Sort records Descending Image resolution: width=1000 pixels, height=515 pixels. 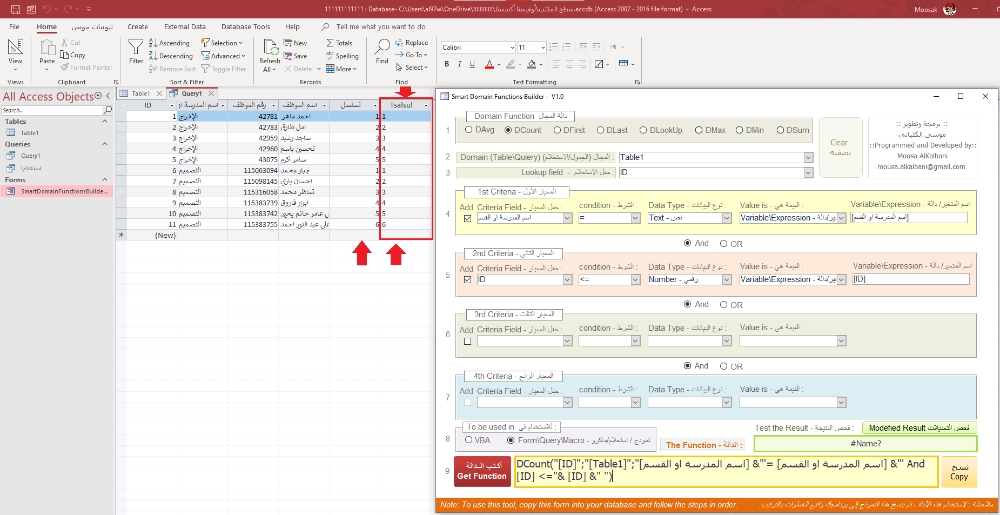[x=171, y=55]
